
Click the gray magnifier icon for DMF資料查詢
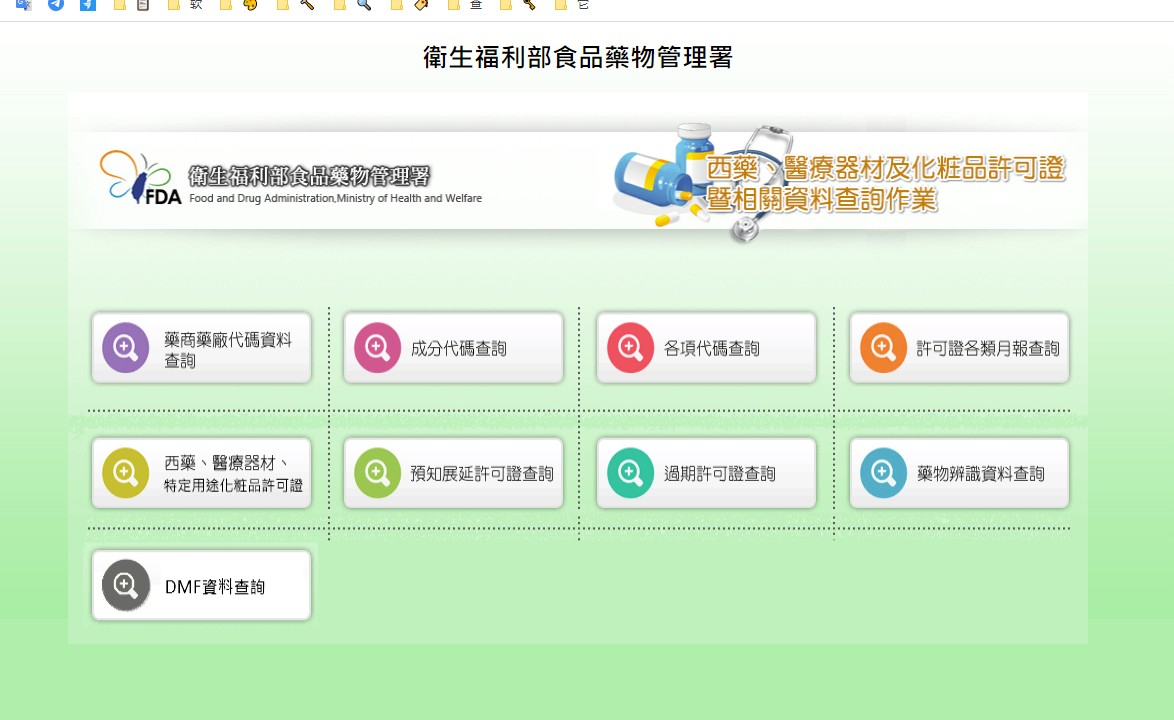tap(126, 585)
